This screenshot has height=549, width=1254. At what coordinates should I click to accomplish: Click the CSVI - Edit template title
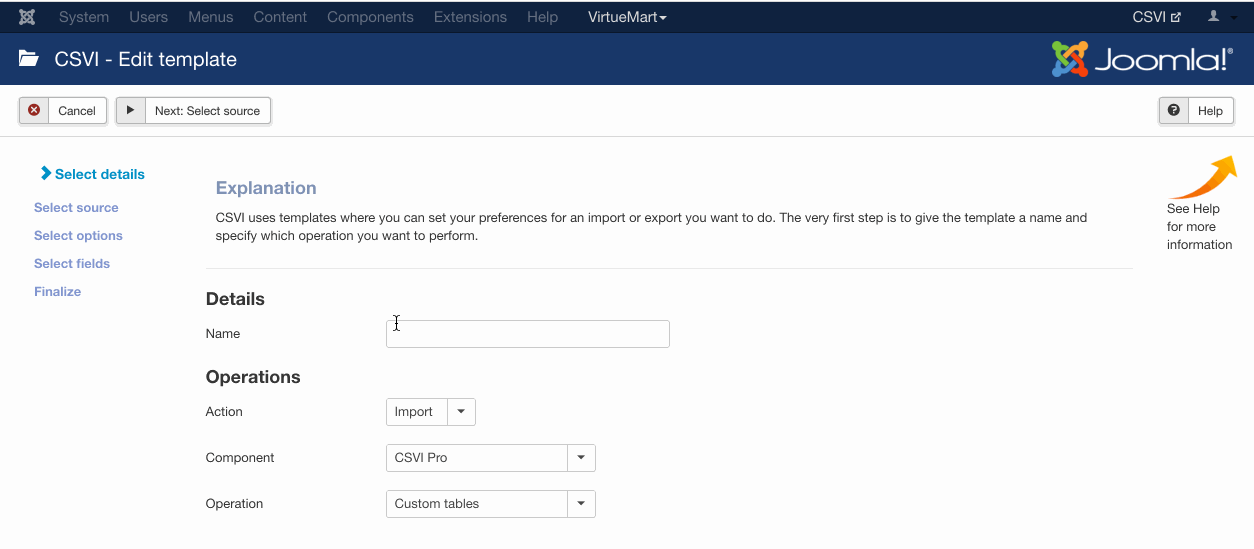146,59
